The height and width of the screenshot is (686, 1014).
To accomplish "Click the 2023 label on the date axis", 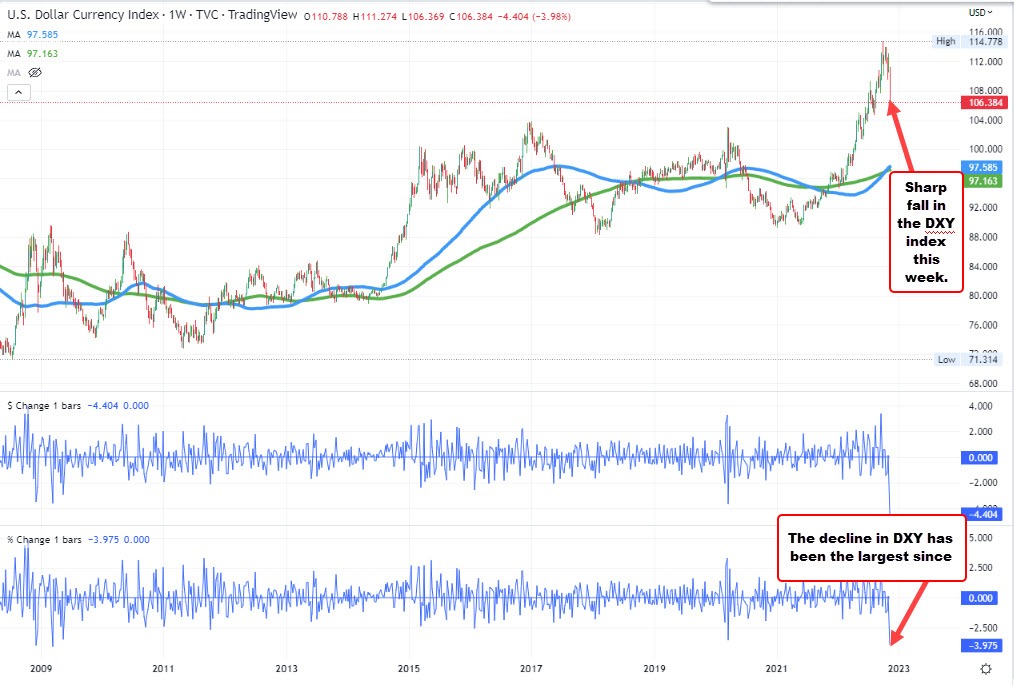I will pyautogui.click(x=897, y=666).
